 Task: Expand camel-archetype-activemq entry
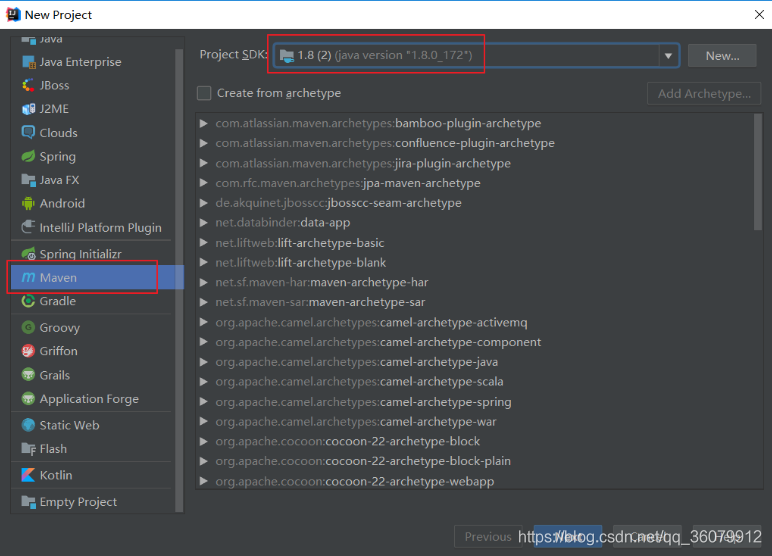click(x=203, y=322)
